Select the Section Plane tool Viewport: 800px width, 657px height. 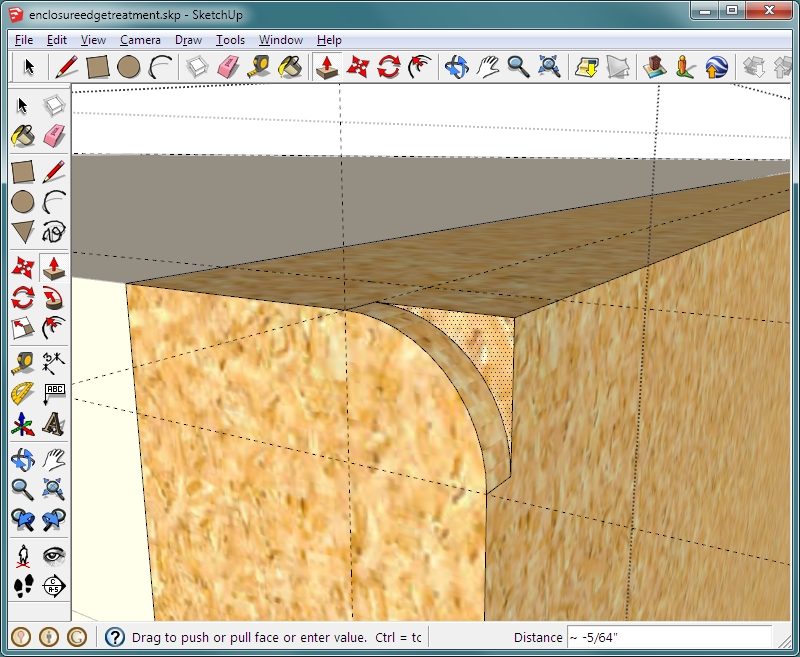(54, 586)
